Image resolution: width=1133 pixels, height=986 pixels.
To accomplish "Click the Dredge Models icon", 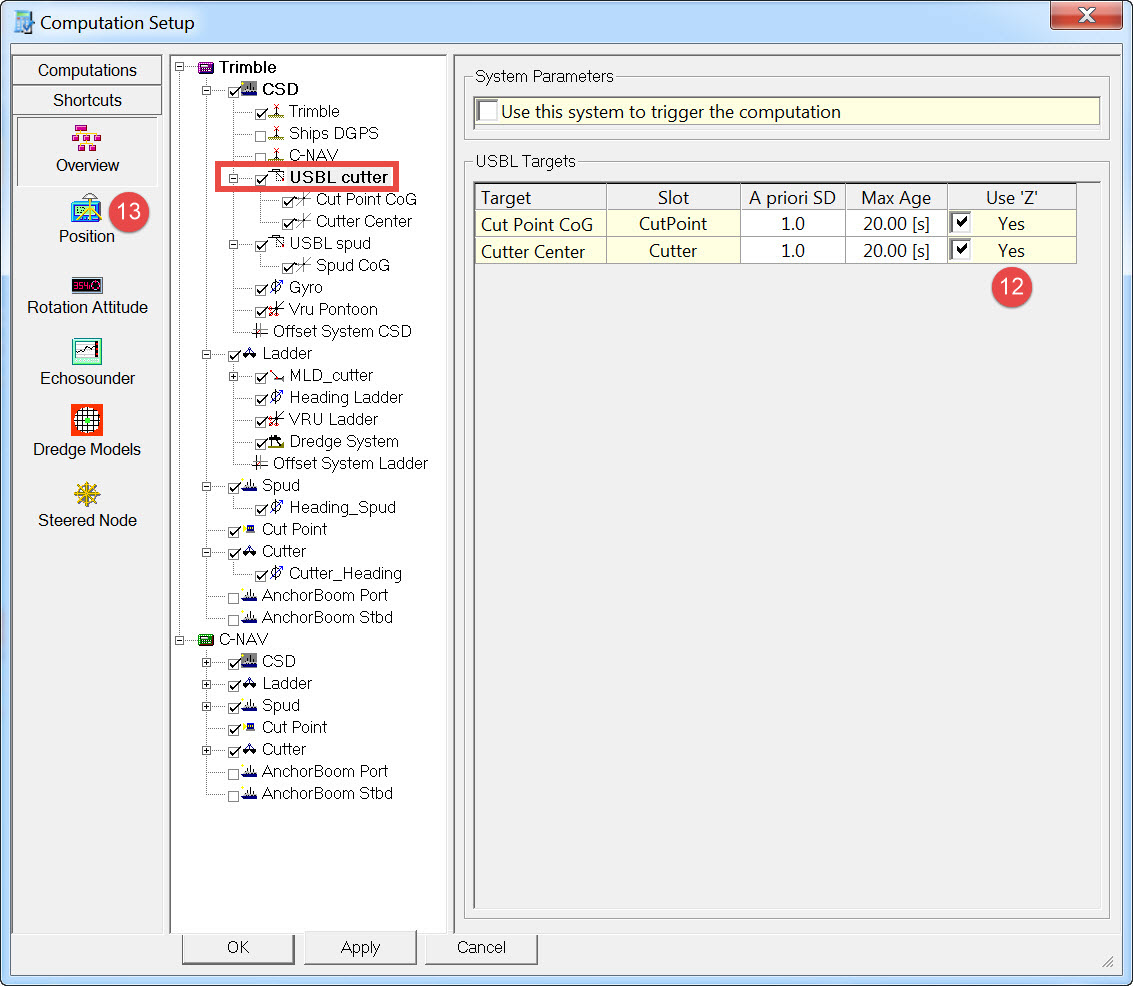I will [87, 420].
